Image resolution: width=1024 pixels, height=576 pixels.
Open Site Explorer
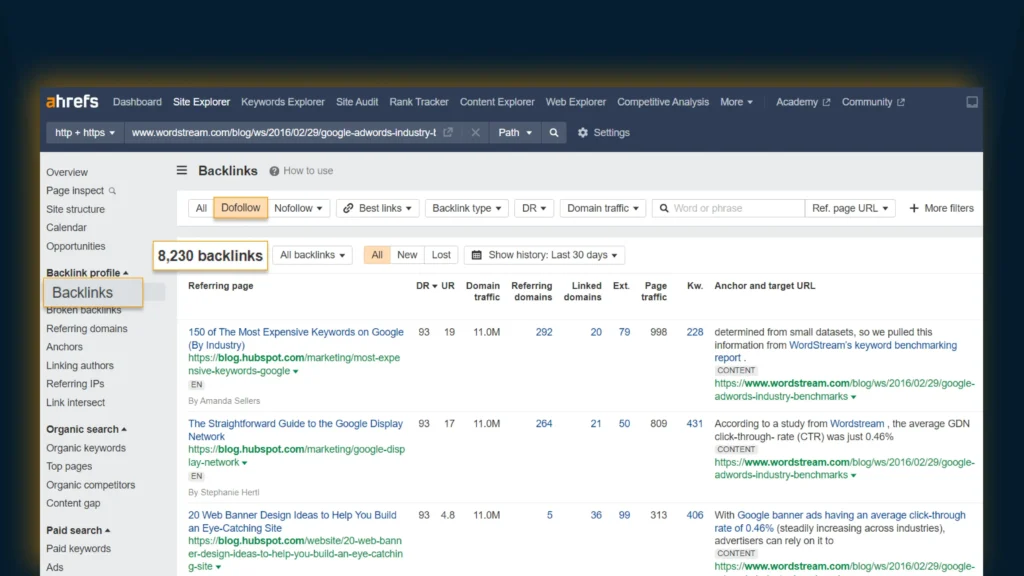pyautogui.click(x=201, y=102)
